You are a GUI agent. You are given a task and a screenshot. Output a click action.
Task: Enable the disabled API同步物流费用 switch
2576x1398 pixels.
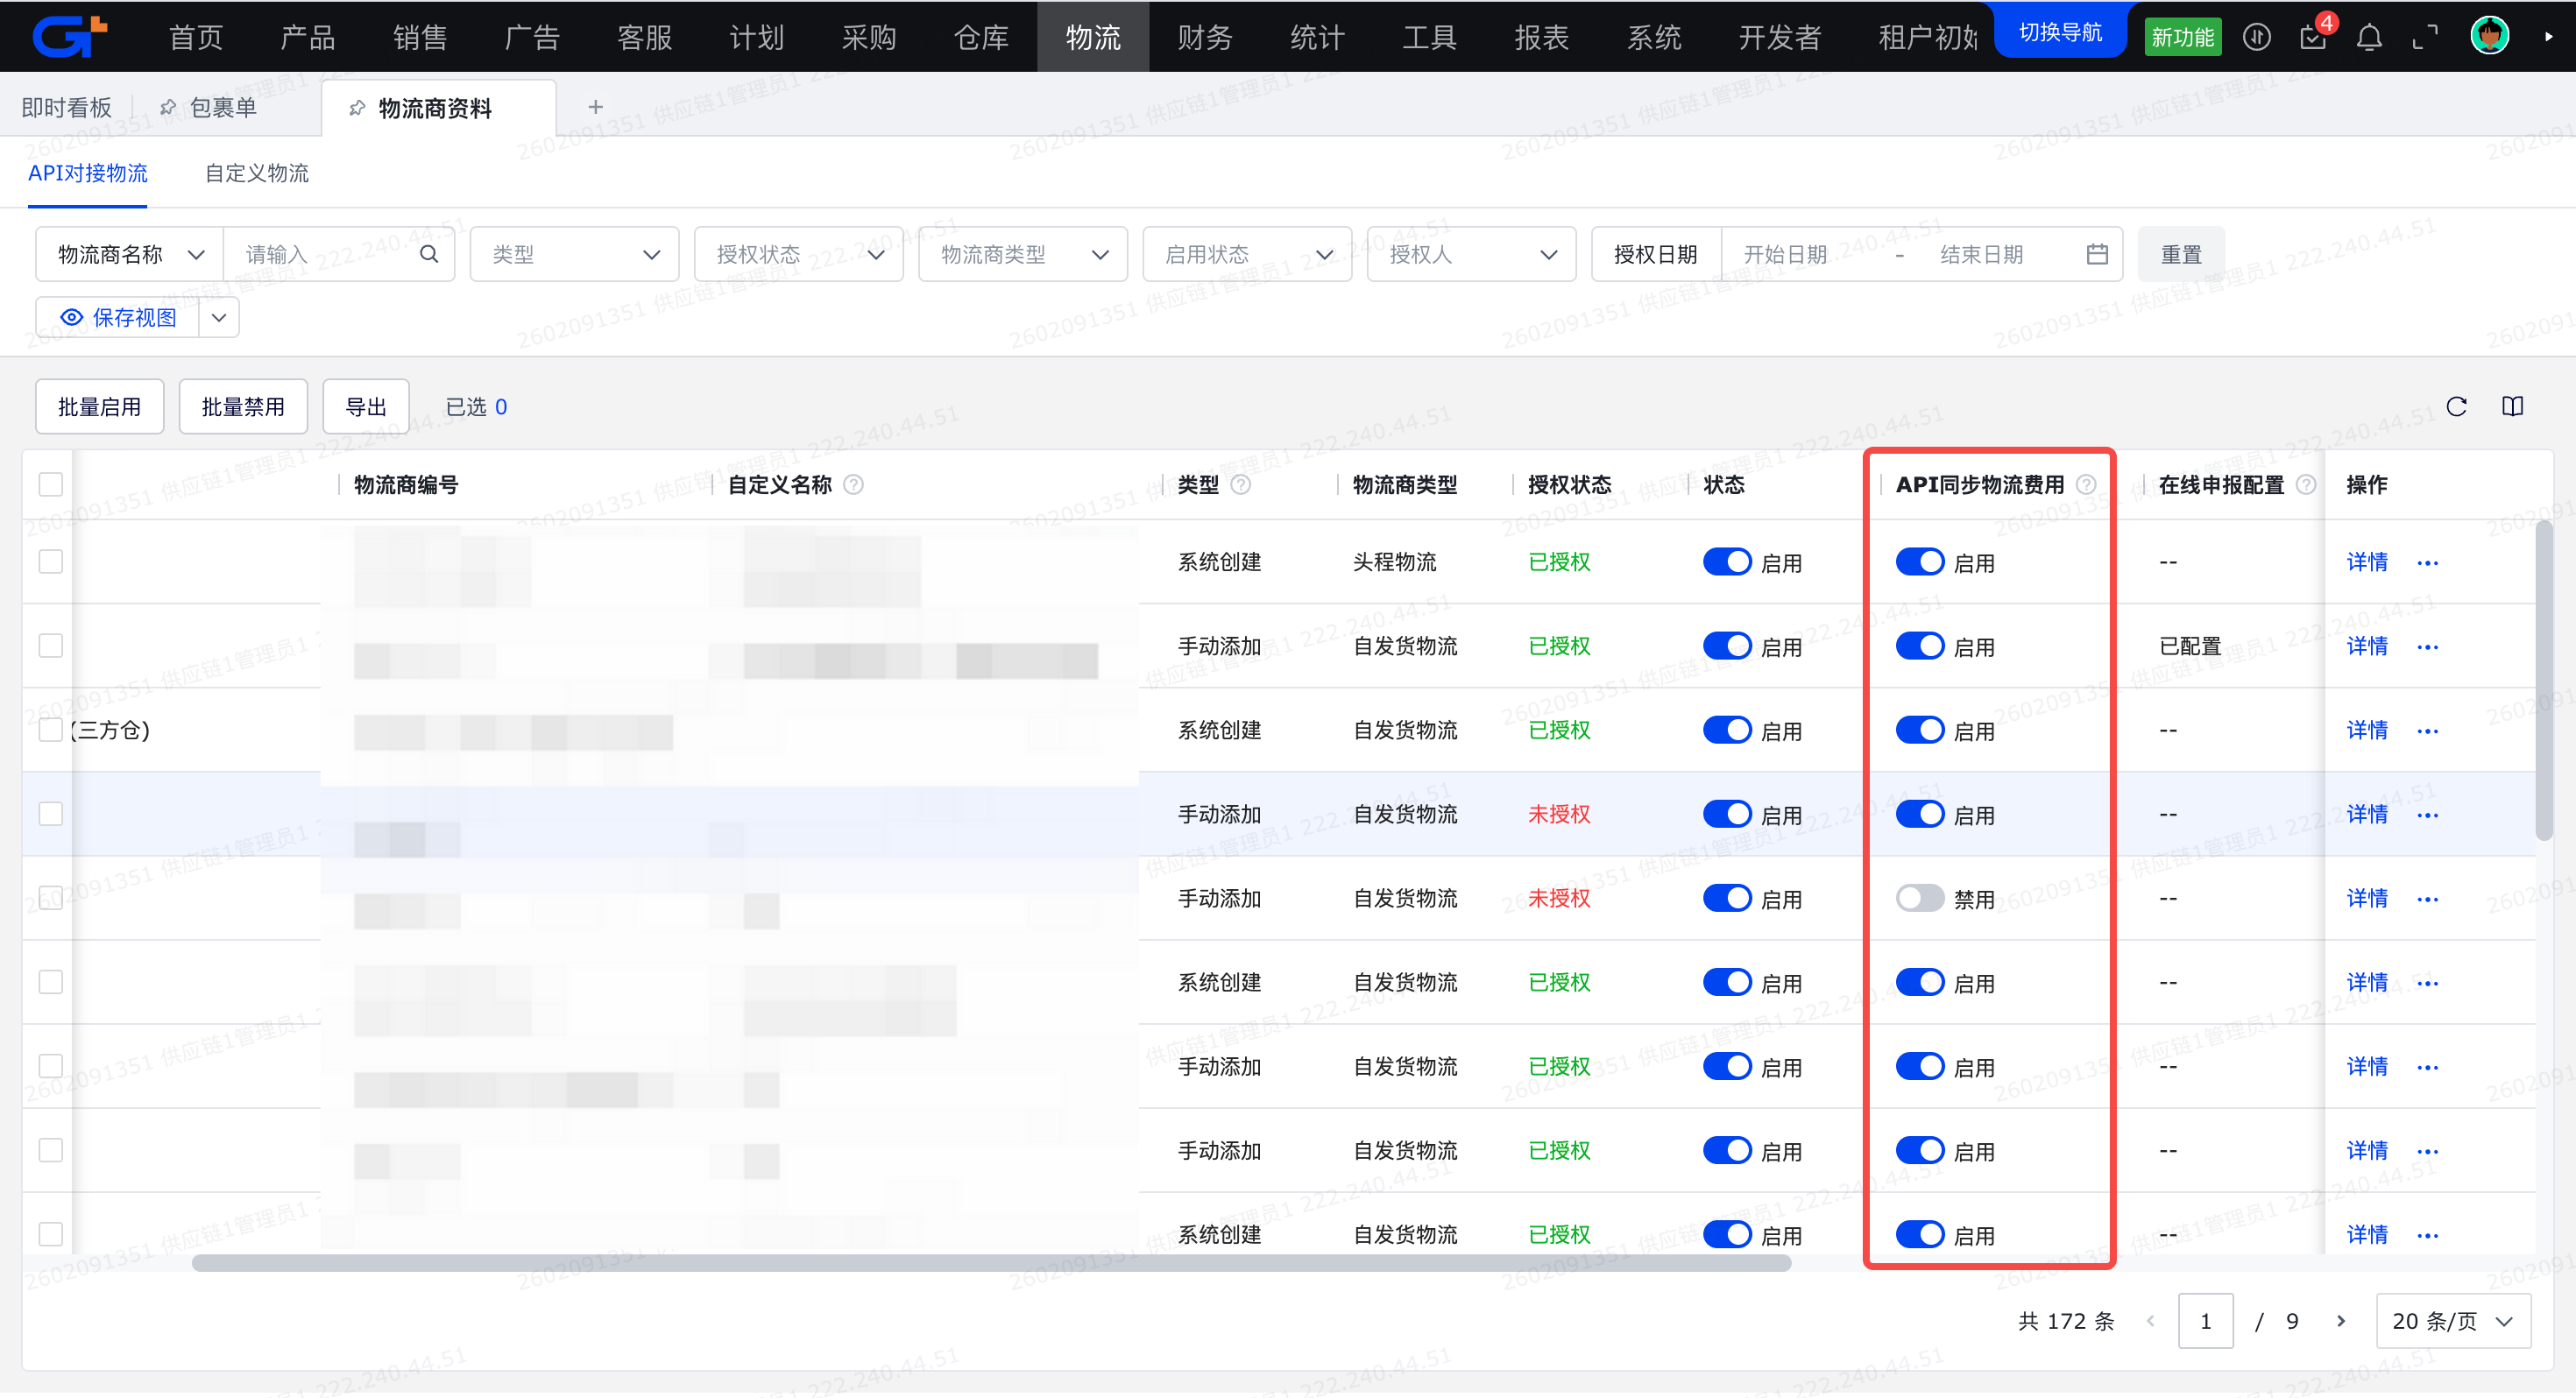(x=1919, y=898)
